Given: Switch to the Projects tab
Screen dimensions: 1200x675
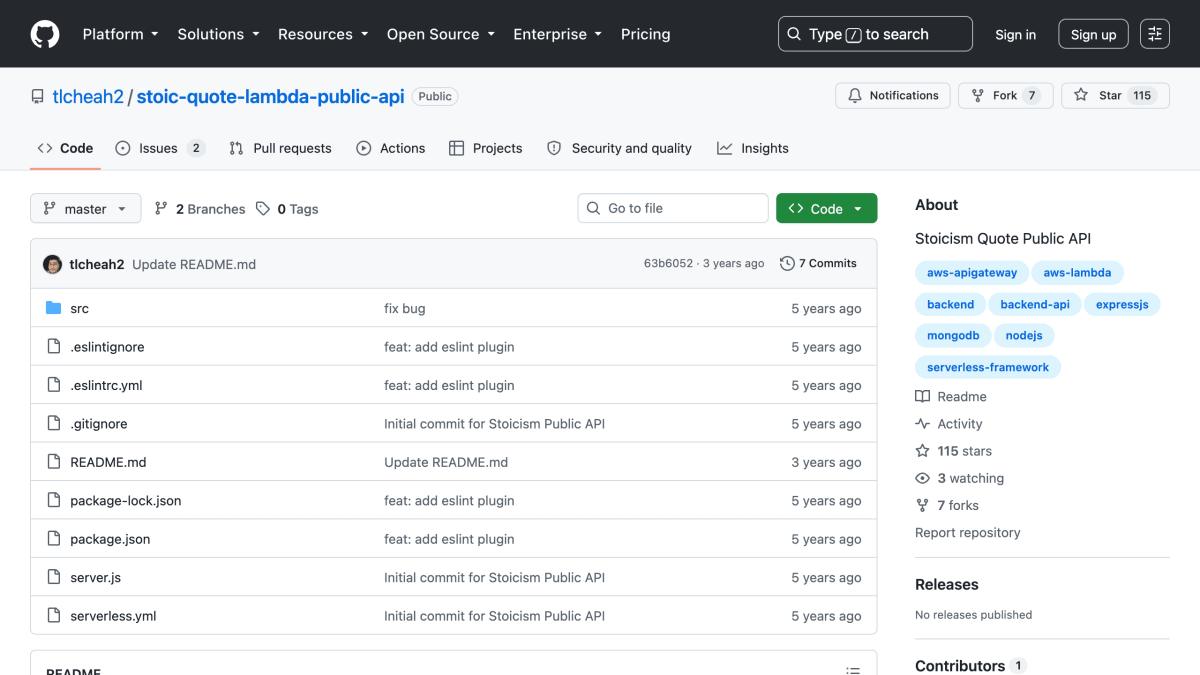Looking at the screenshot, I should coord(486,148).
